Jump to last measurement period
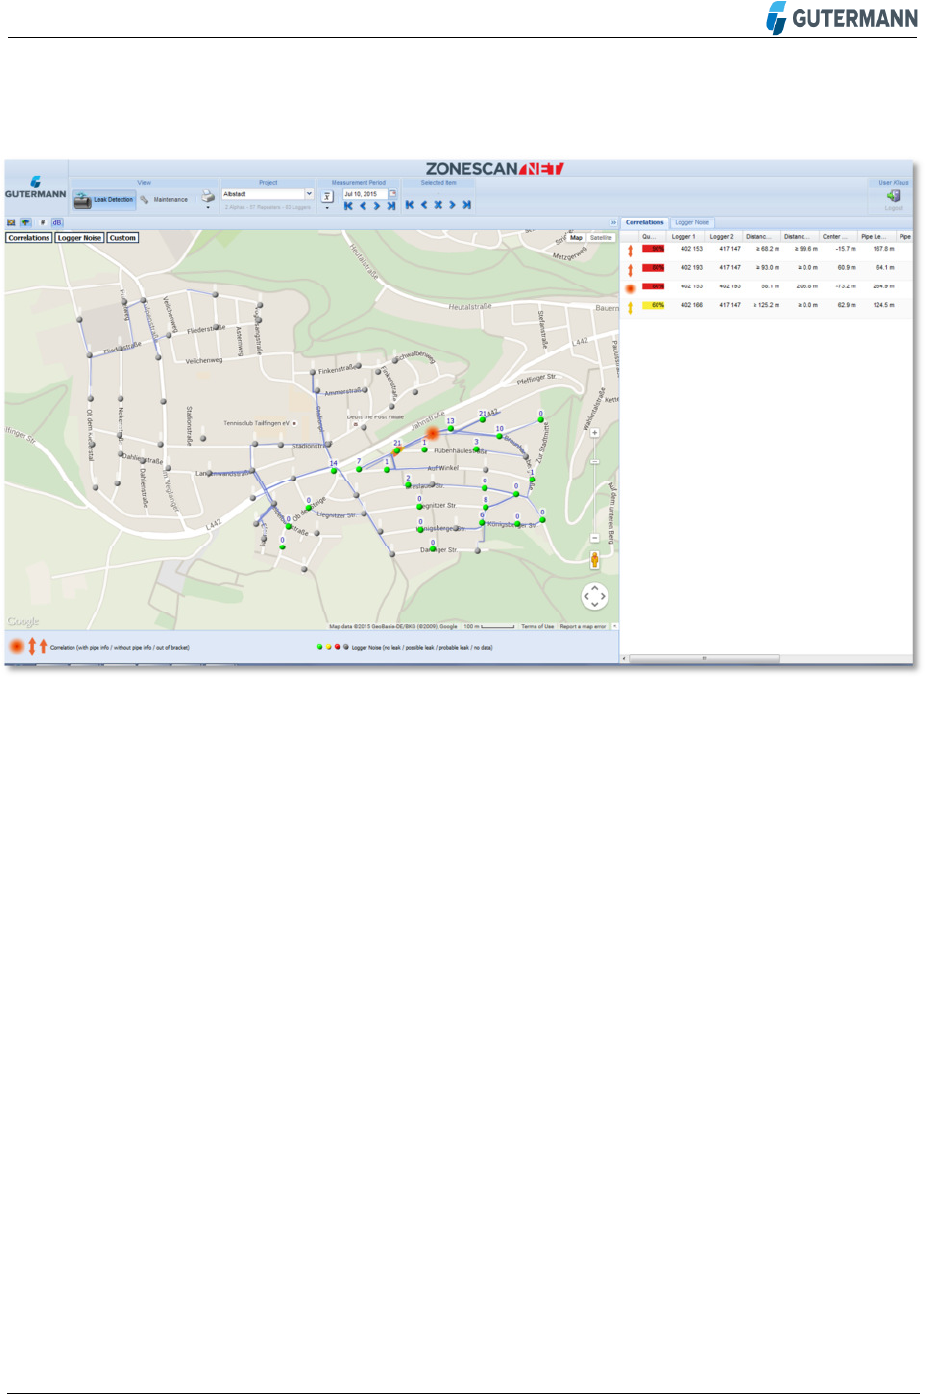Screen dimensions: 925x1394 coord(391,205)
